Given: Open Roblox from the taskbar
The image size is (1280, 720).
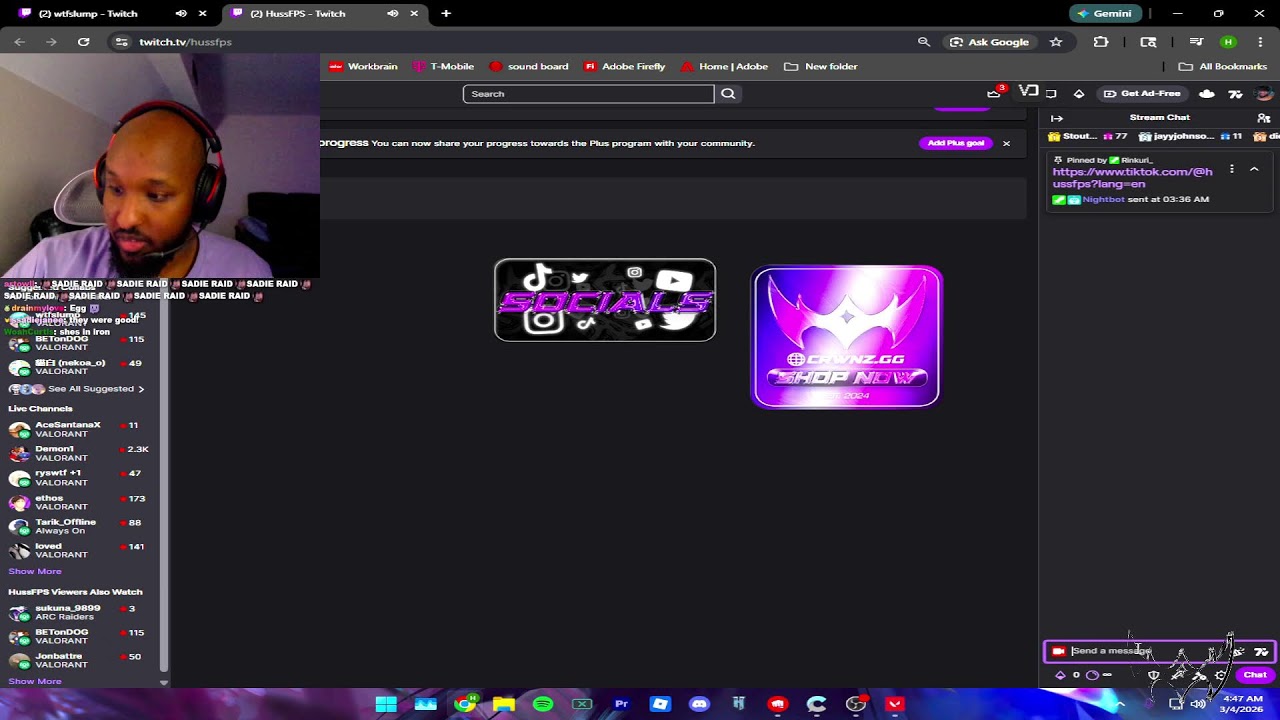Looking at the screenshot, I should pyautogui.click(x=660, y=704).
